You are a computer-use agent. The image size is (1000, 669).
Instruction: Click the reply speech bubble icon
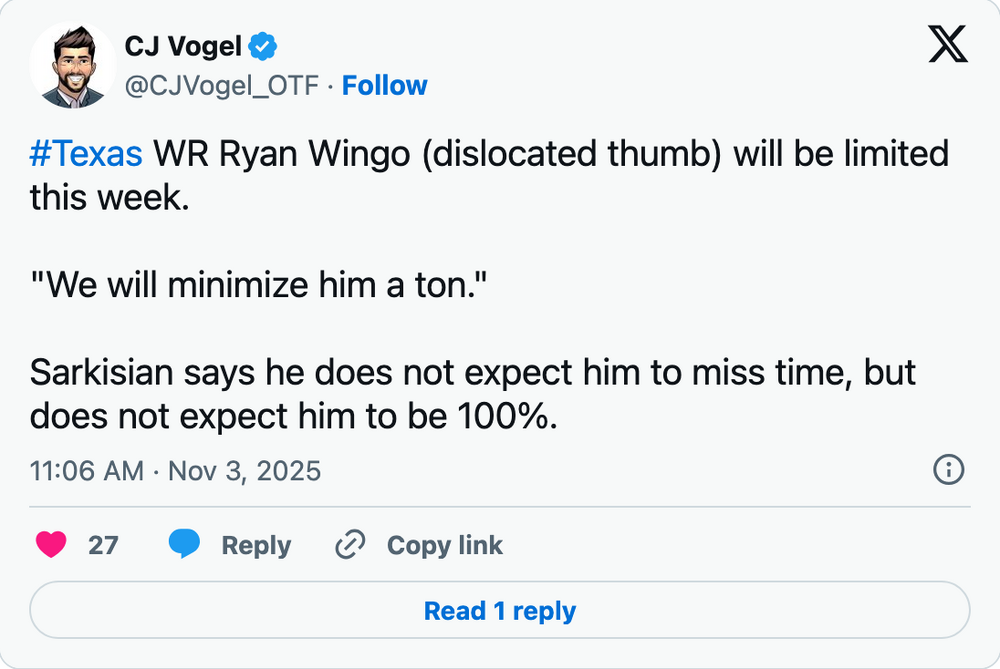pos(185,545)
